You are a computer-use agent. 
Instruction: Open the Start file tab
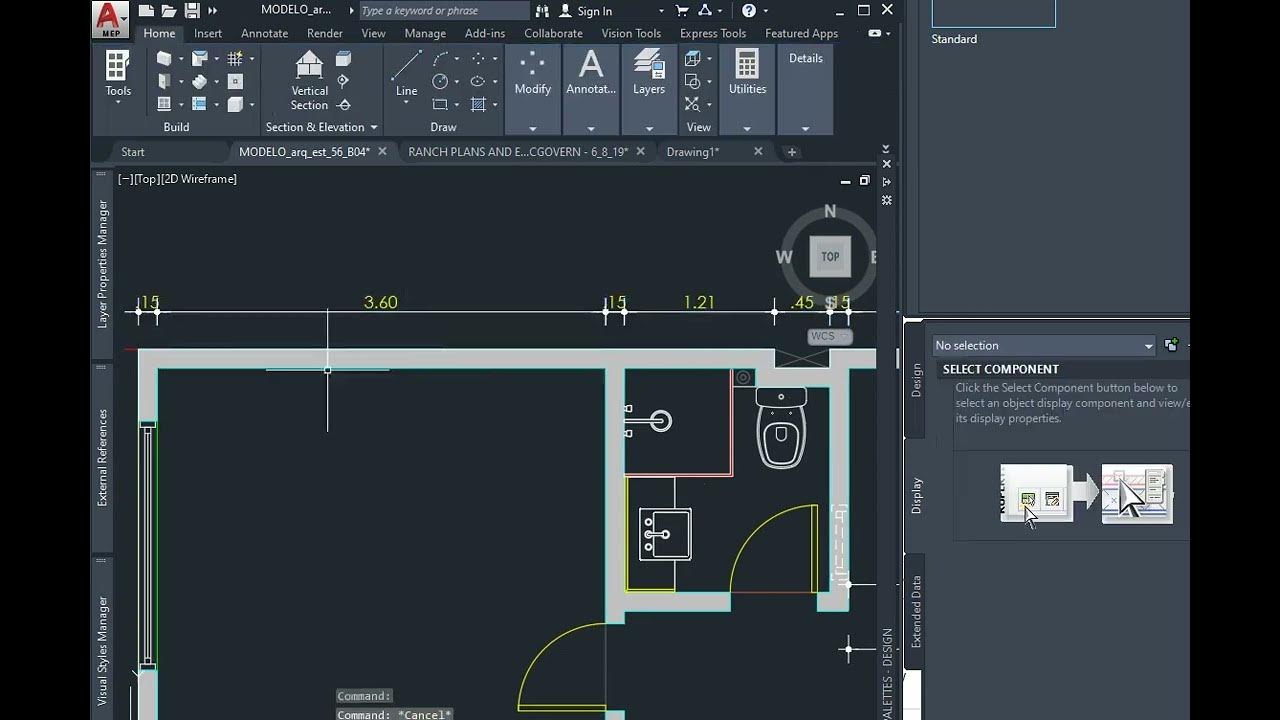click(x=133, y=152)
